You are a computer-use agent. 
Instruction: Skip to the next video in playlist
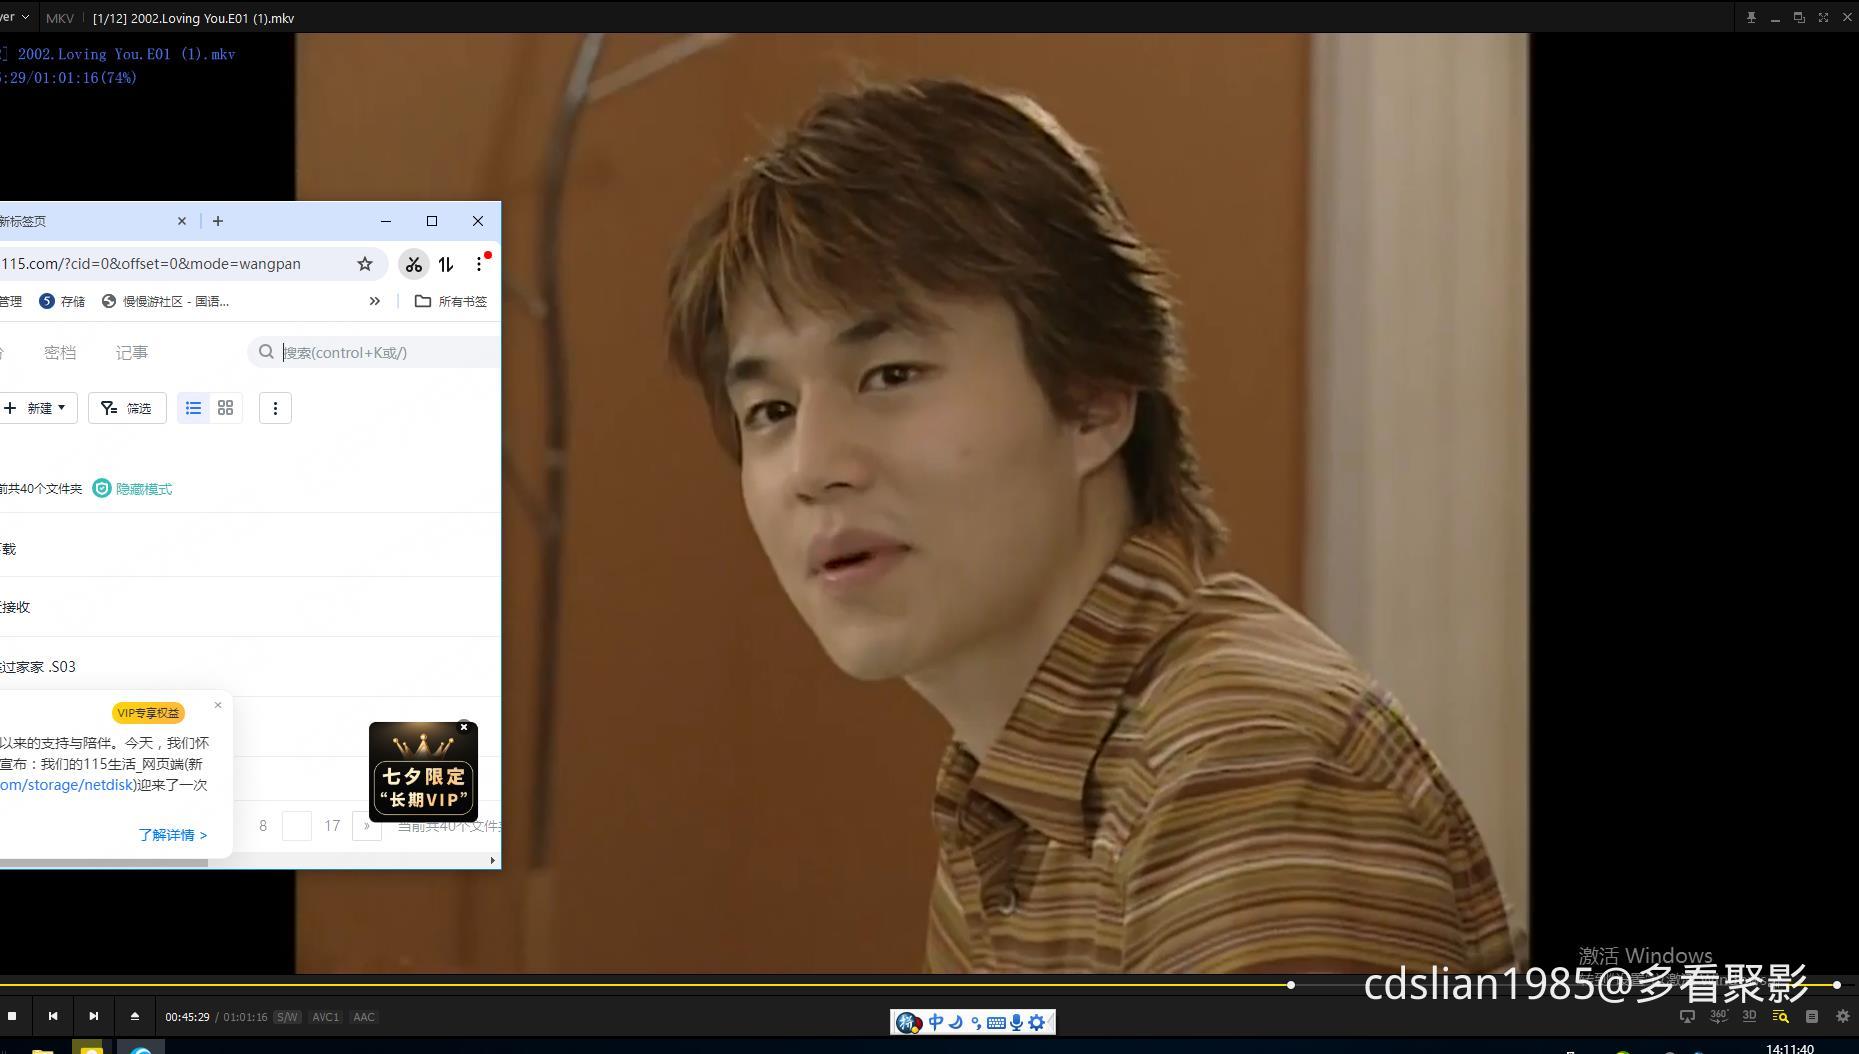click(94, 1016)
